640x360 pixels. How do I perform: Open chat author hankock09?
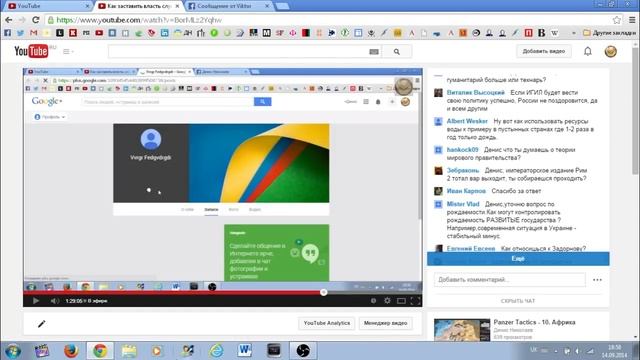[462, 150]
